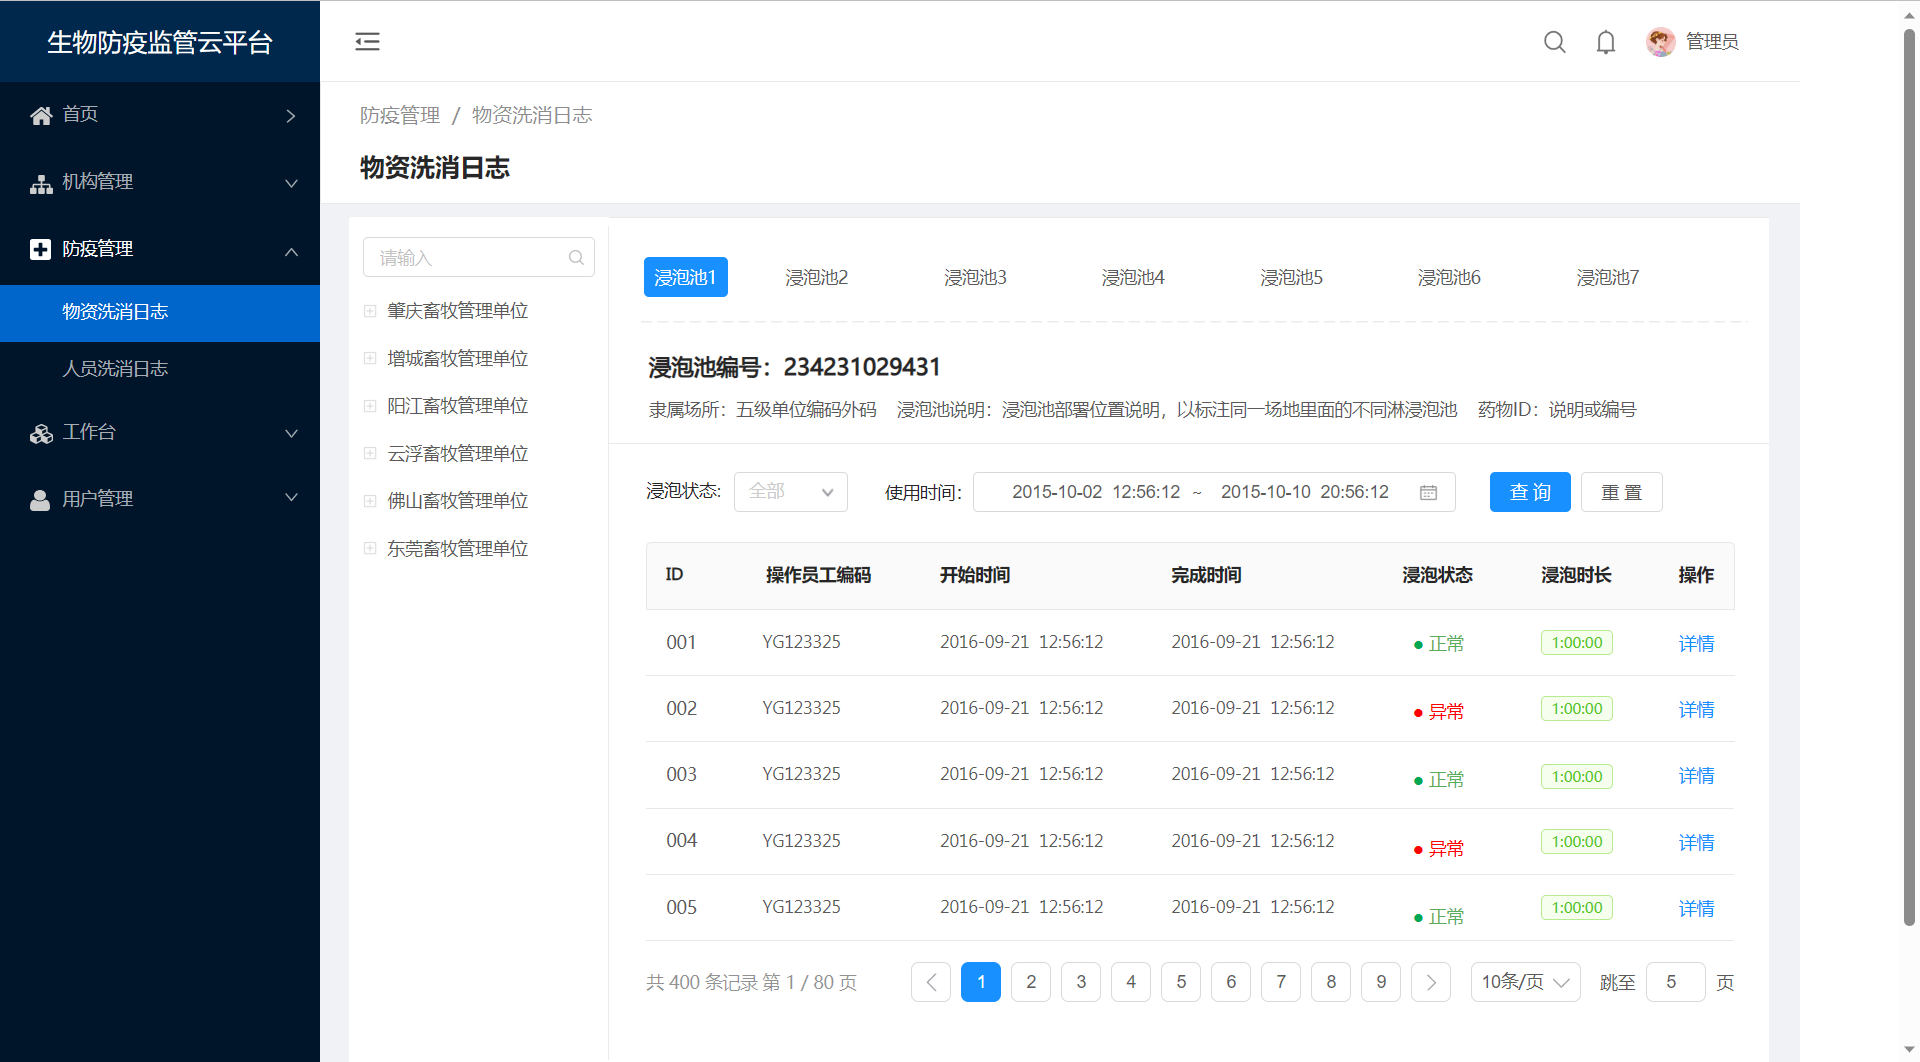Click the search icon in the tree filter box
The width and height of the screenshot is (1920, 1062).
pyautogui.click(x=576, y=258)
